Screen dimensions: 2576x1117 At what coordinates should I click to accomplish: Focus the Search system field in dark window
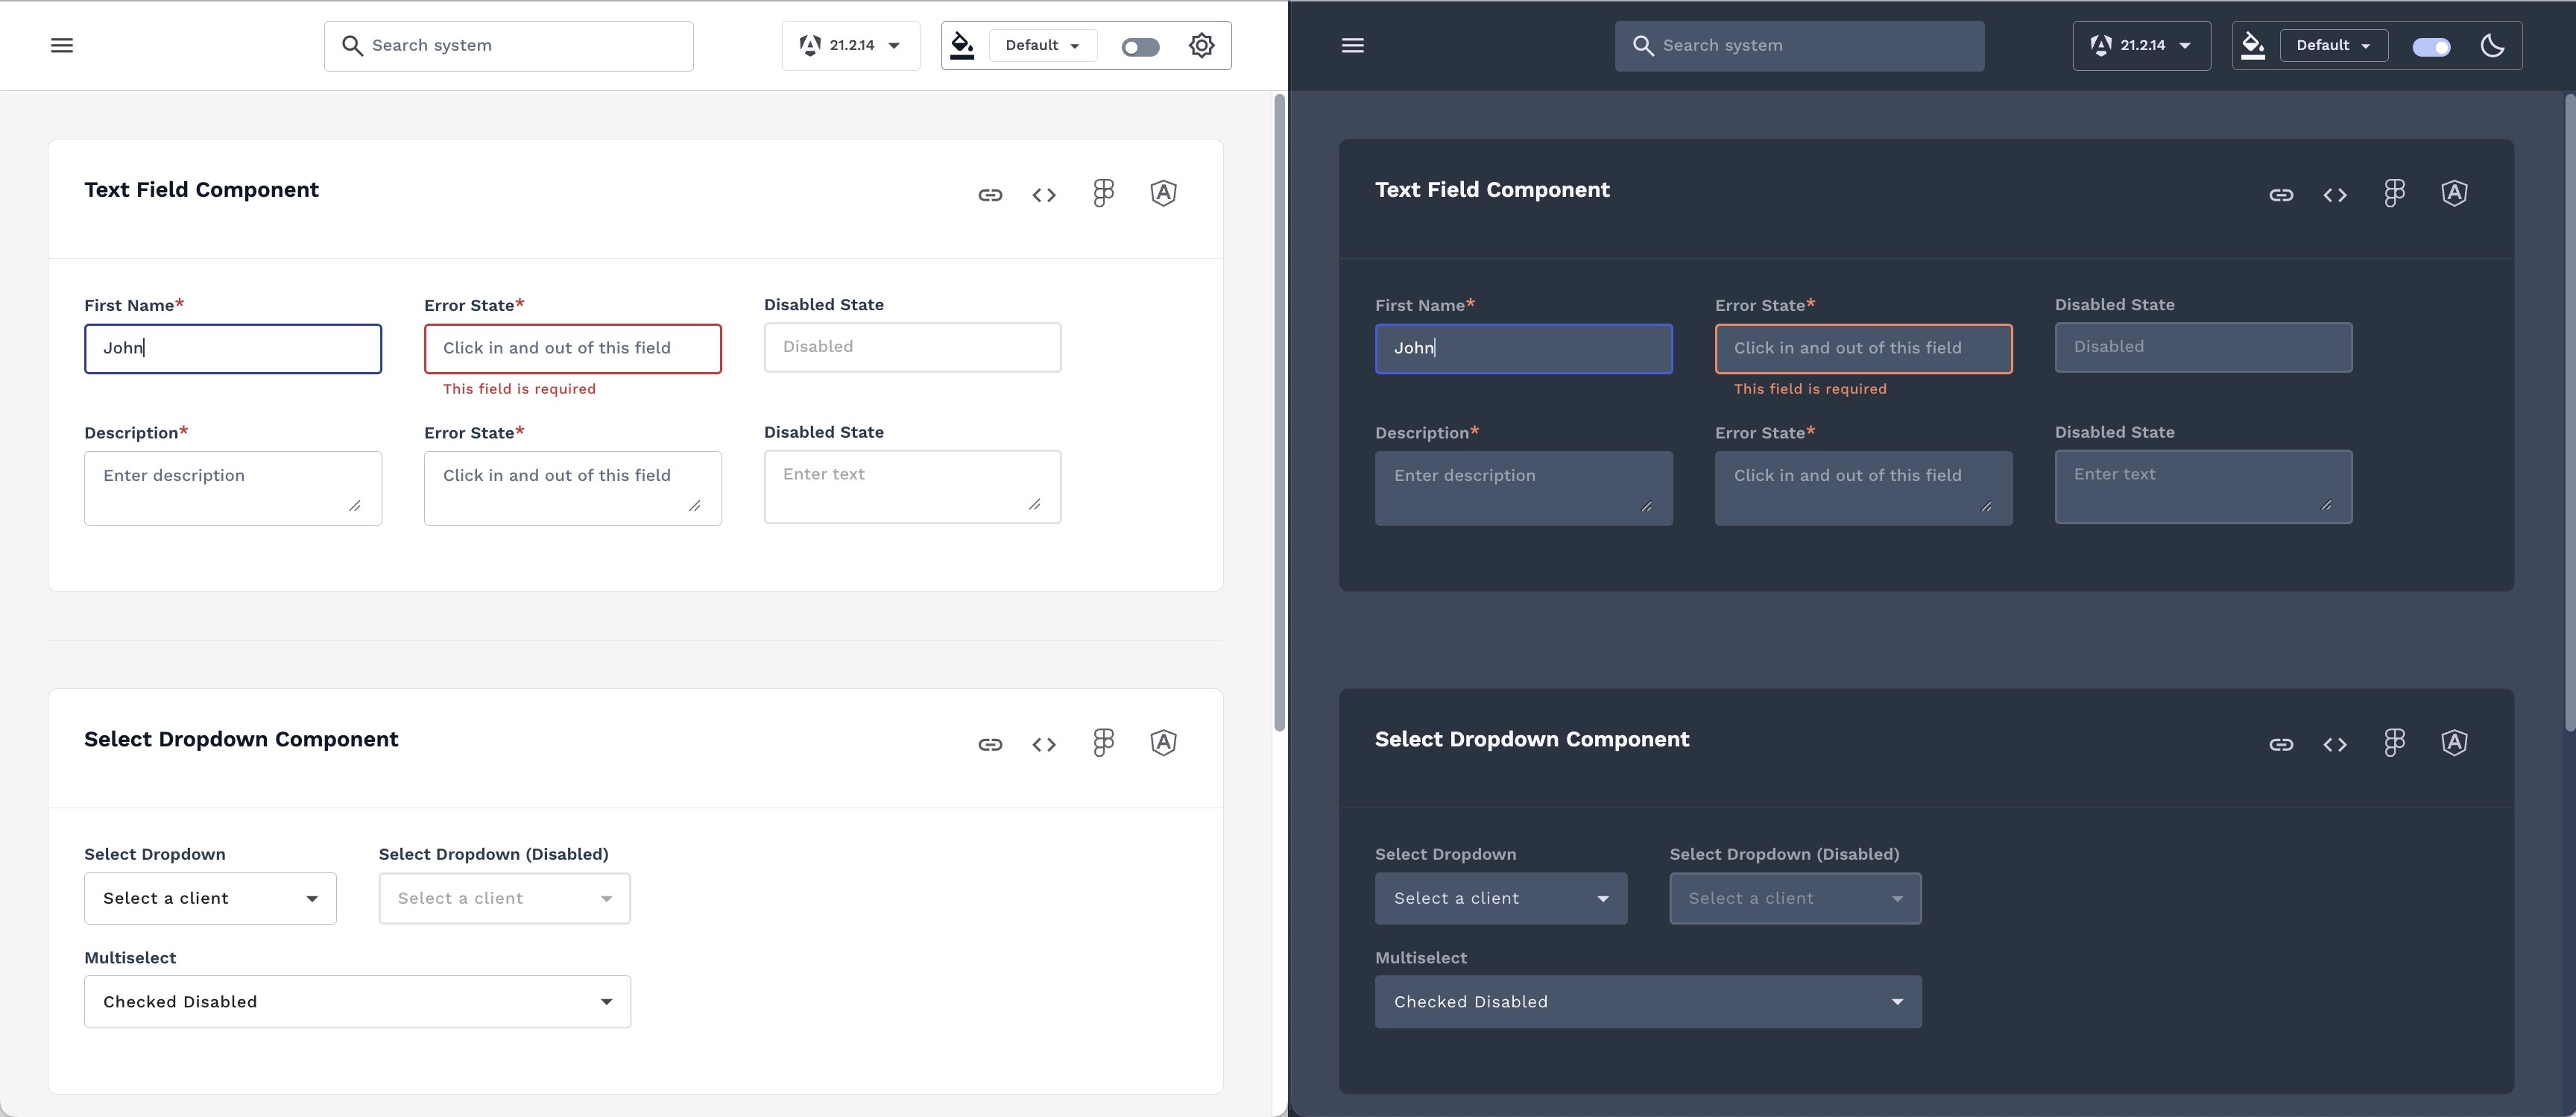[x=1800, y=46]
